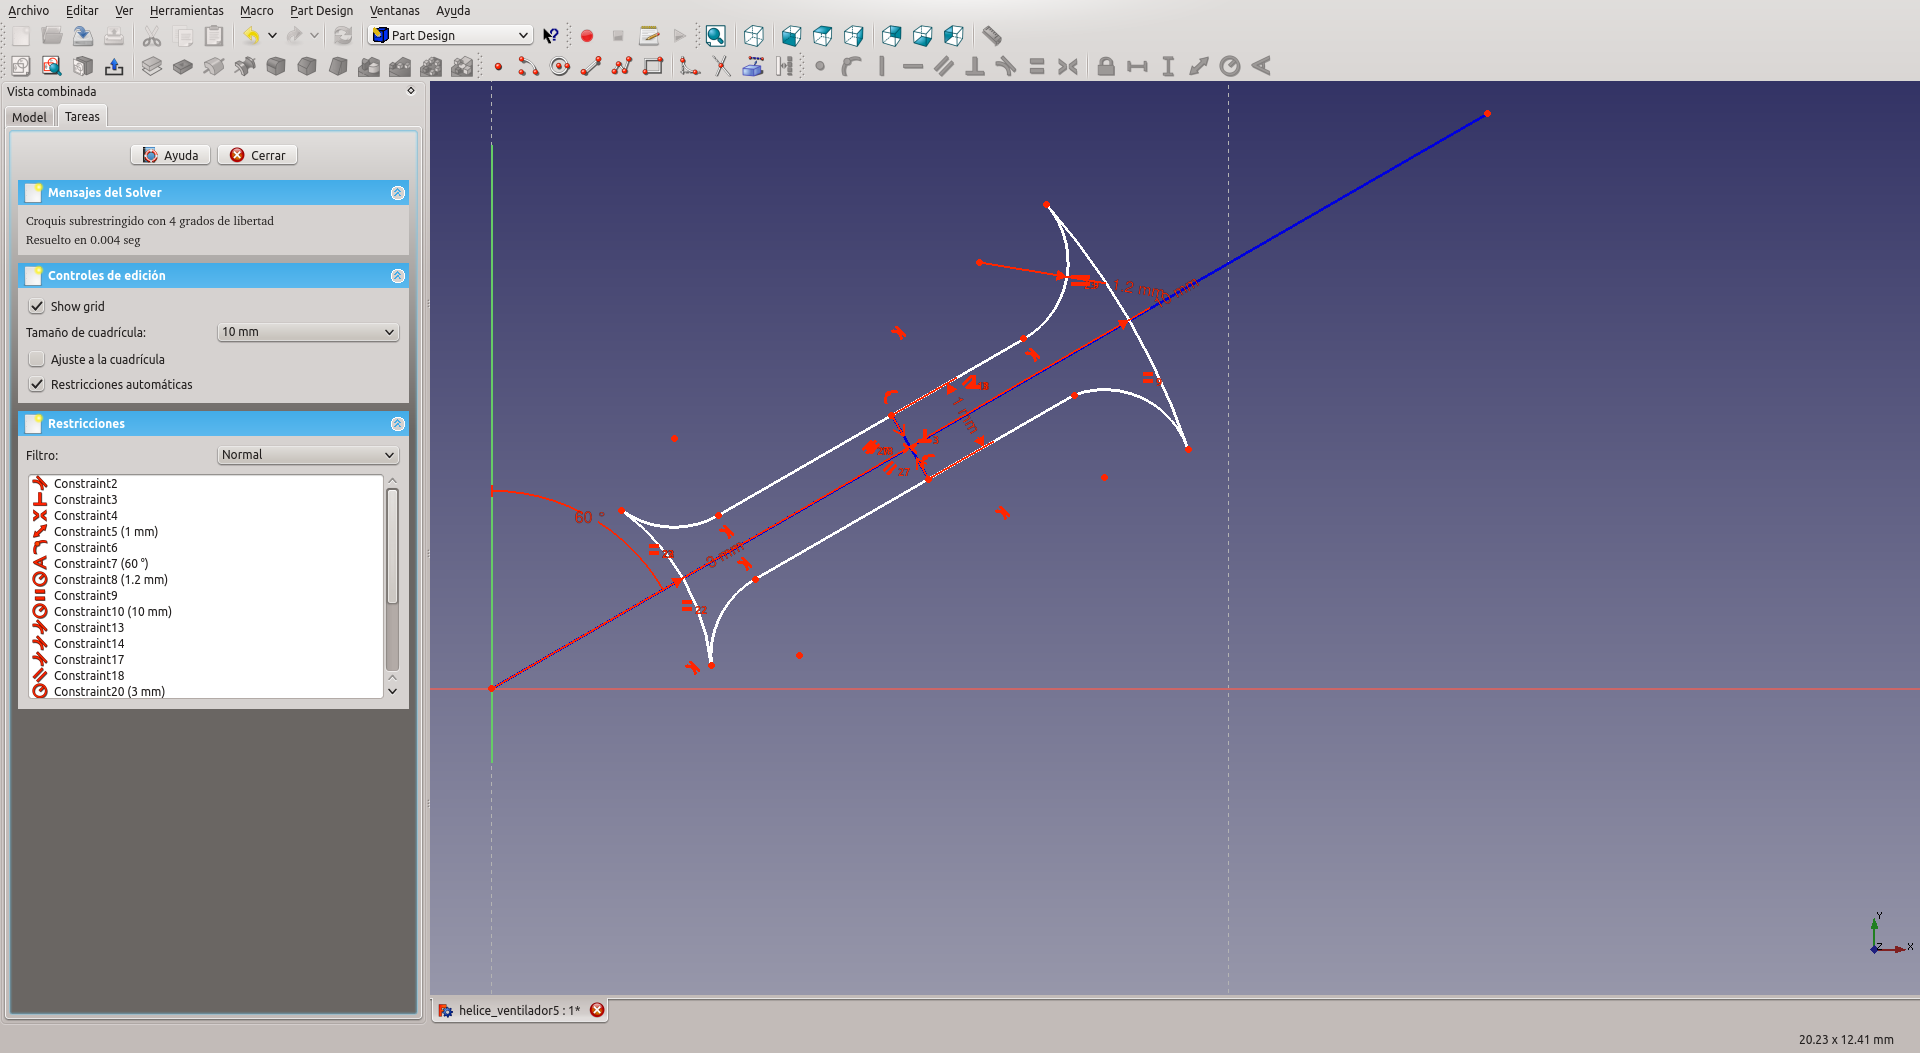The height and width of the screenshot is (1053, 1920).
Task: Switch to the Model tab
Action: coord(30,117)
